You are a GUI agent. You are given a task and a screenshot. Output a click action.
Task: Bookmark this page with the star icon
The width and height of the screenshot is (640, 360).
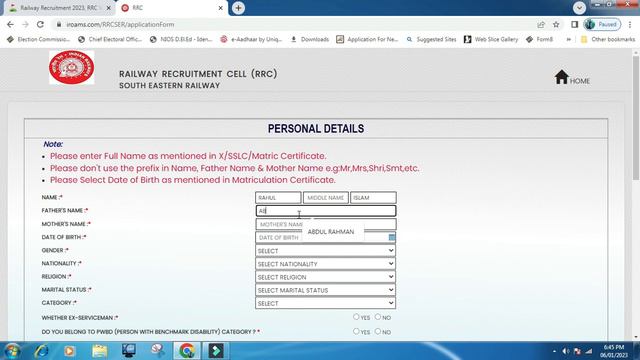click(x=556, y=24)
